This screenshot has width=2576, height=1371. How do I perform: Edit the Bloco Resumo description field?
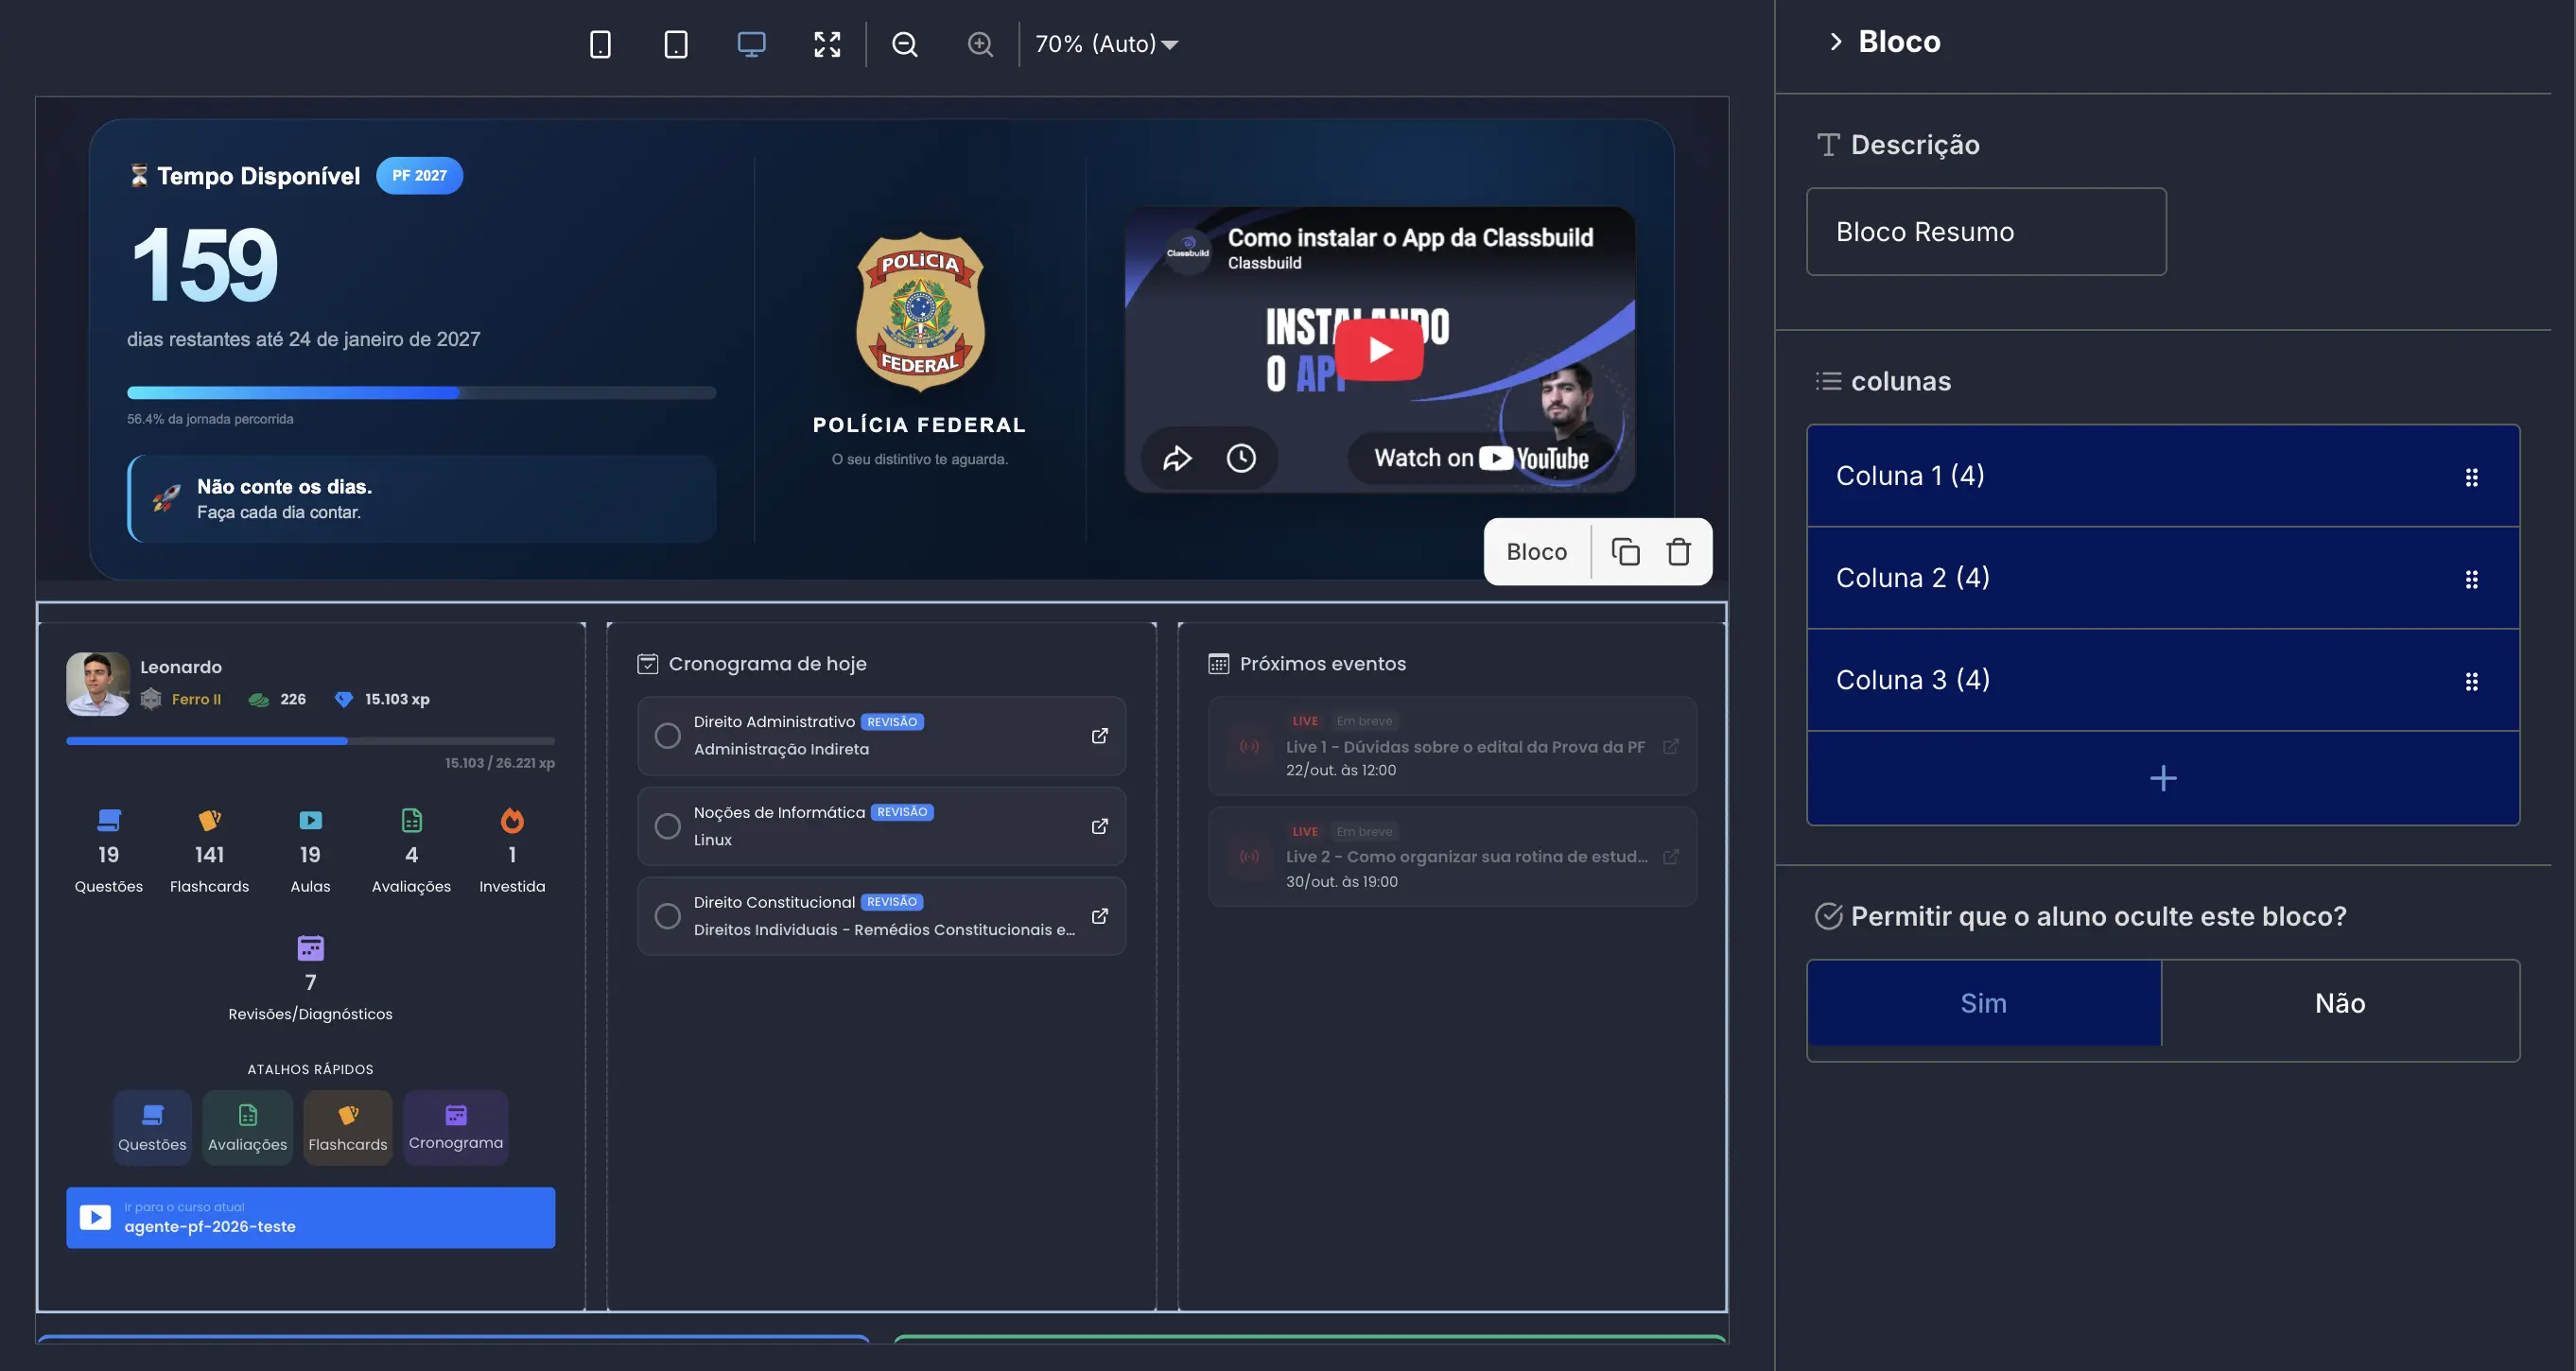1986,231
